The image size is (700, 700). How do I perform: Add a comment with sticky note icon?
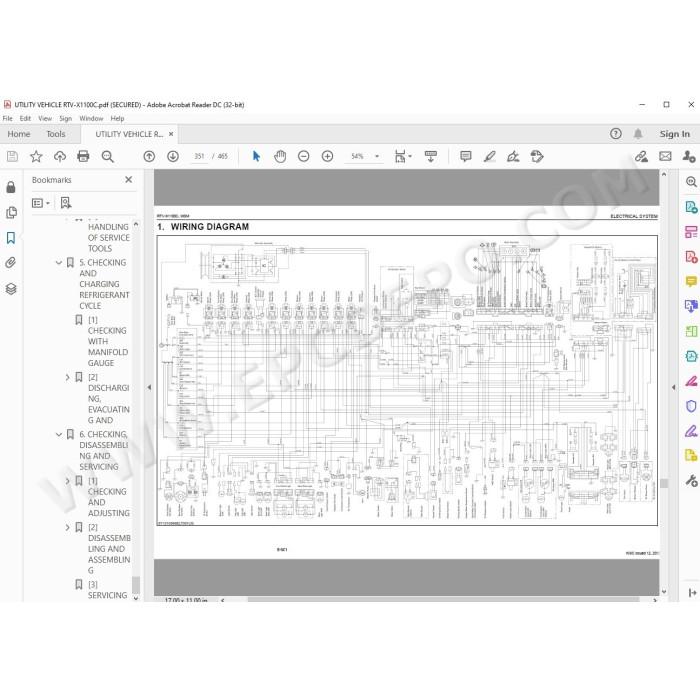466,156
